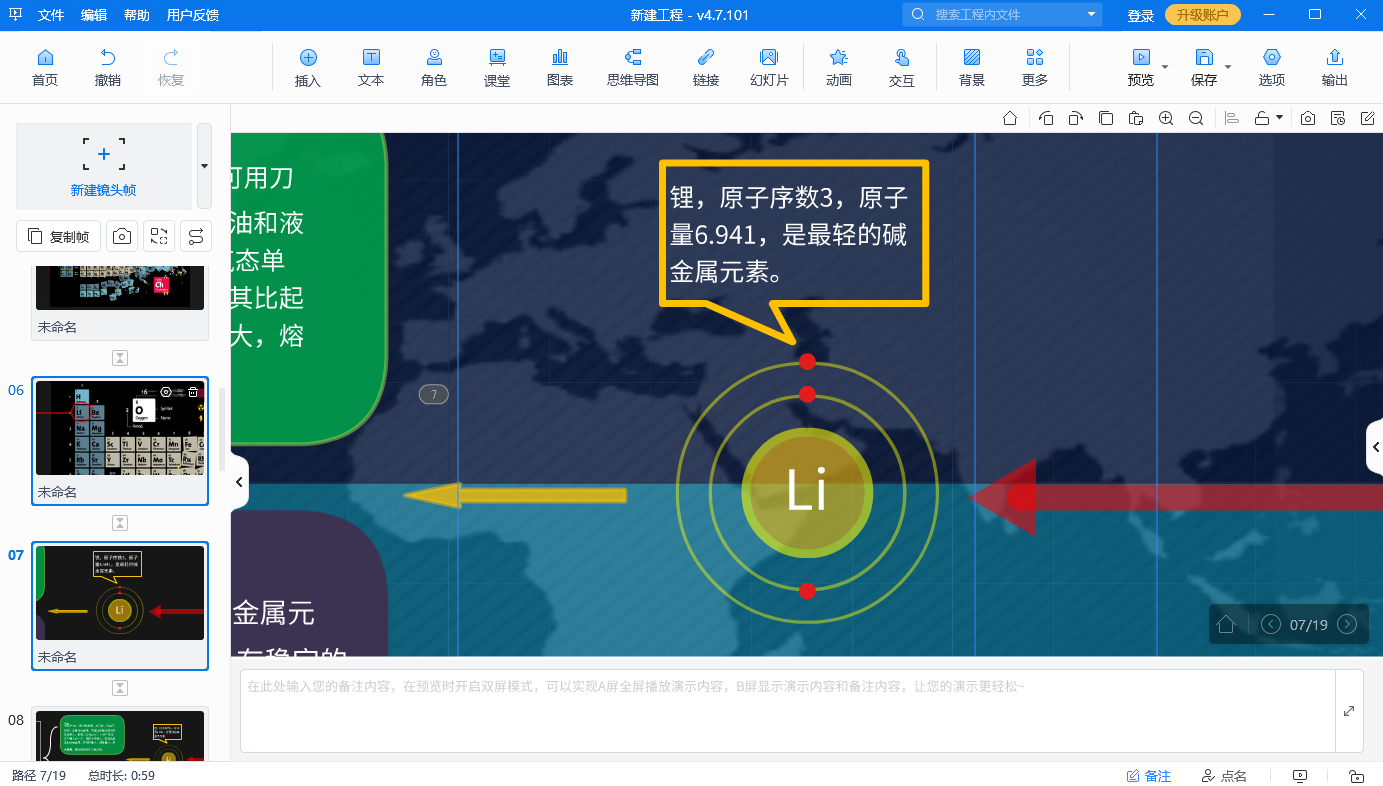
Task: Select frame 07 lithium thumbnail
Action: (120, 593)
